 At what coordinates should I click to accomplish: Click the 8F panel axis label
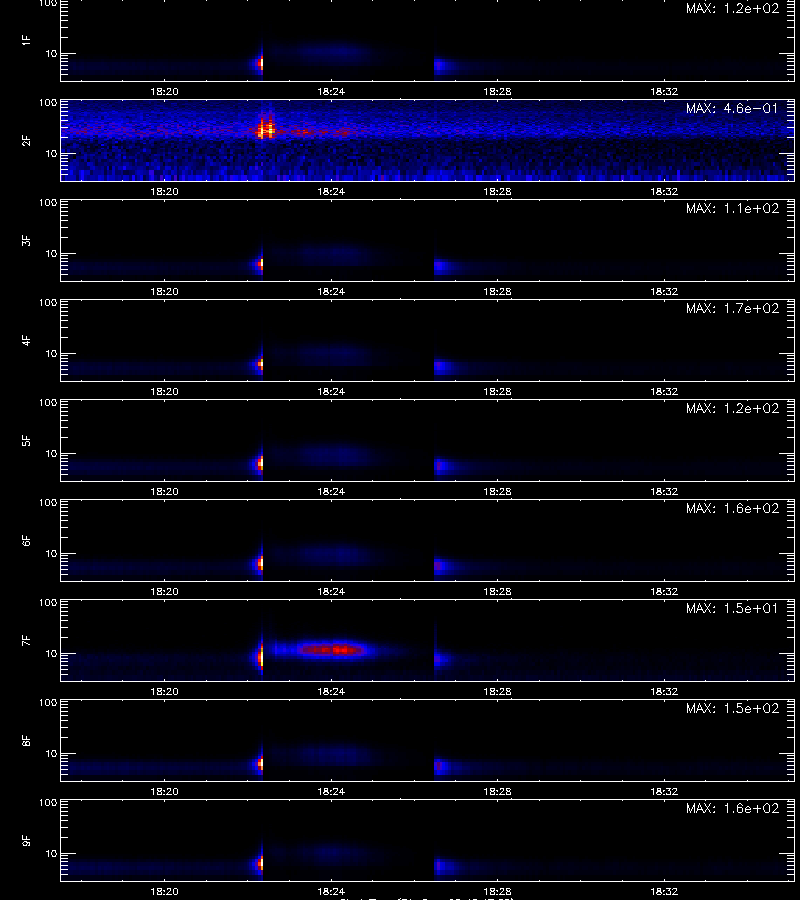click(26, 740)
